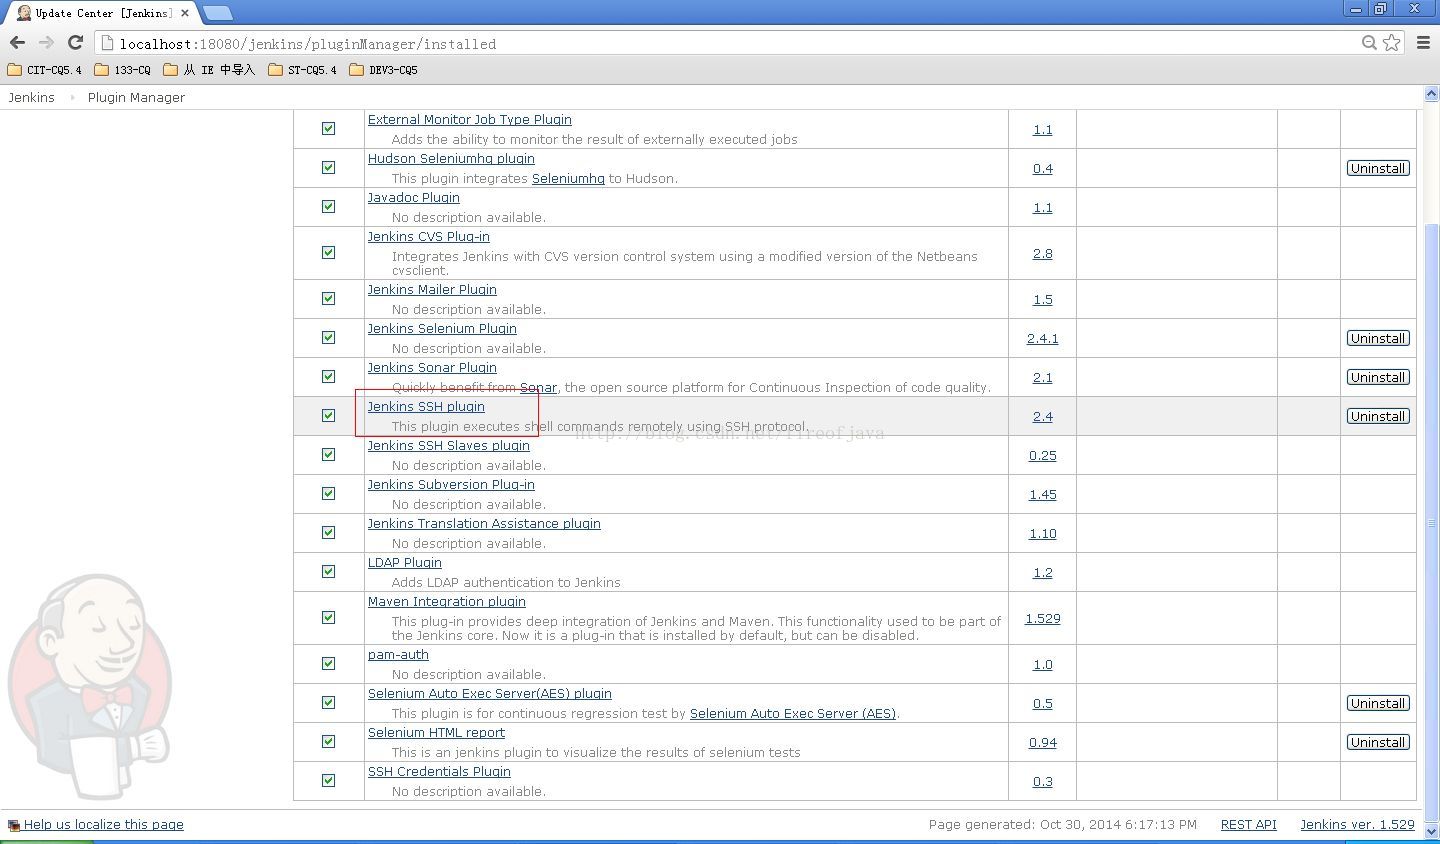The image size is (1440, 844).
Task: Uninstall the Selenium Auto Exec Server plugin
Action: [1378, 703]
